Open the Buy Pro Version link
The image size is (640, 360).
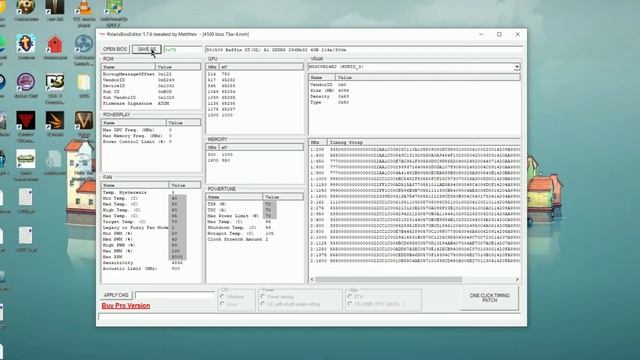tap(126, 306)
